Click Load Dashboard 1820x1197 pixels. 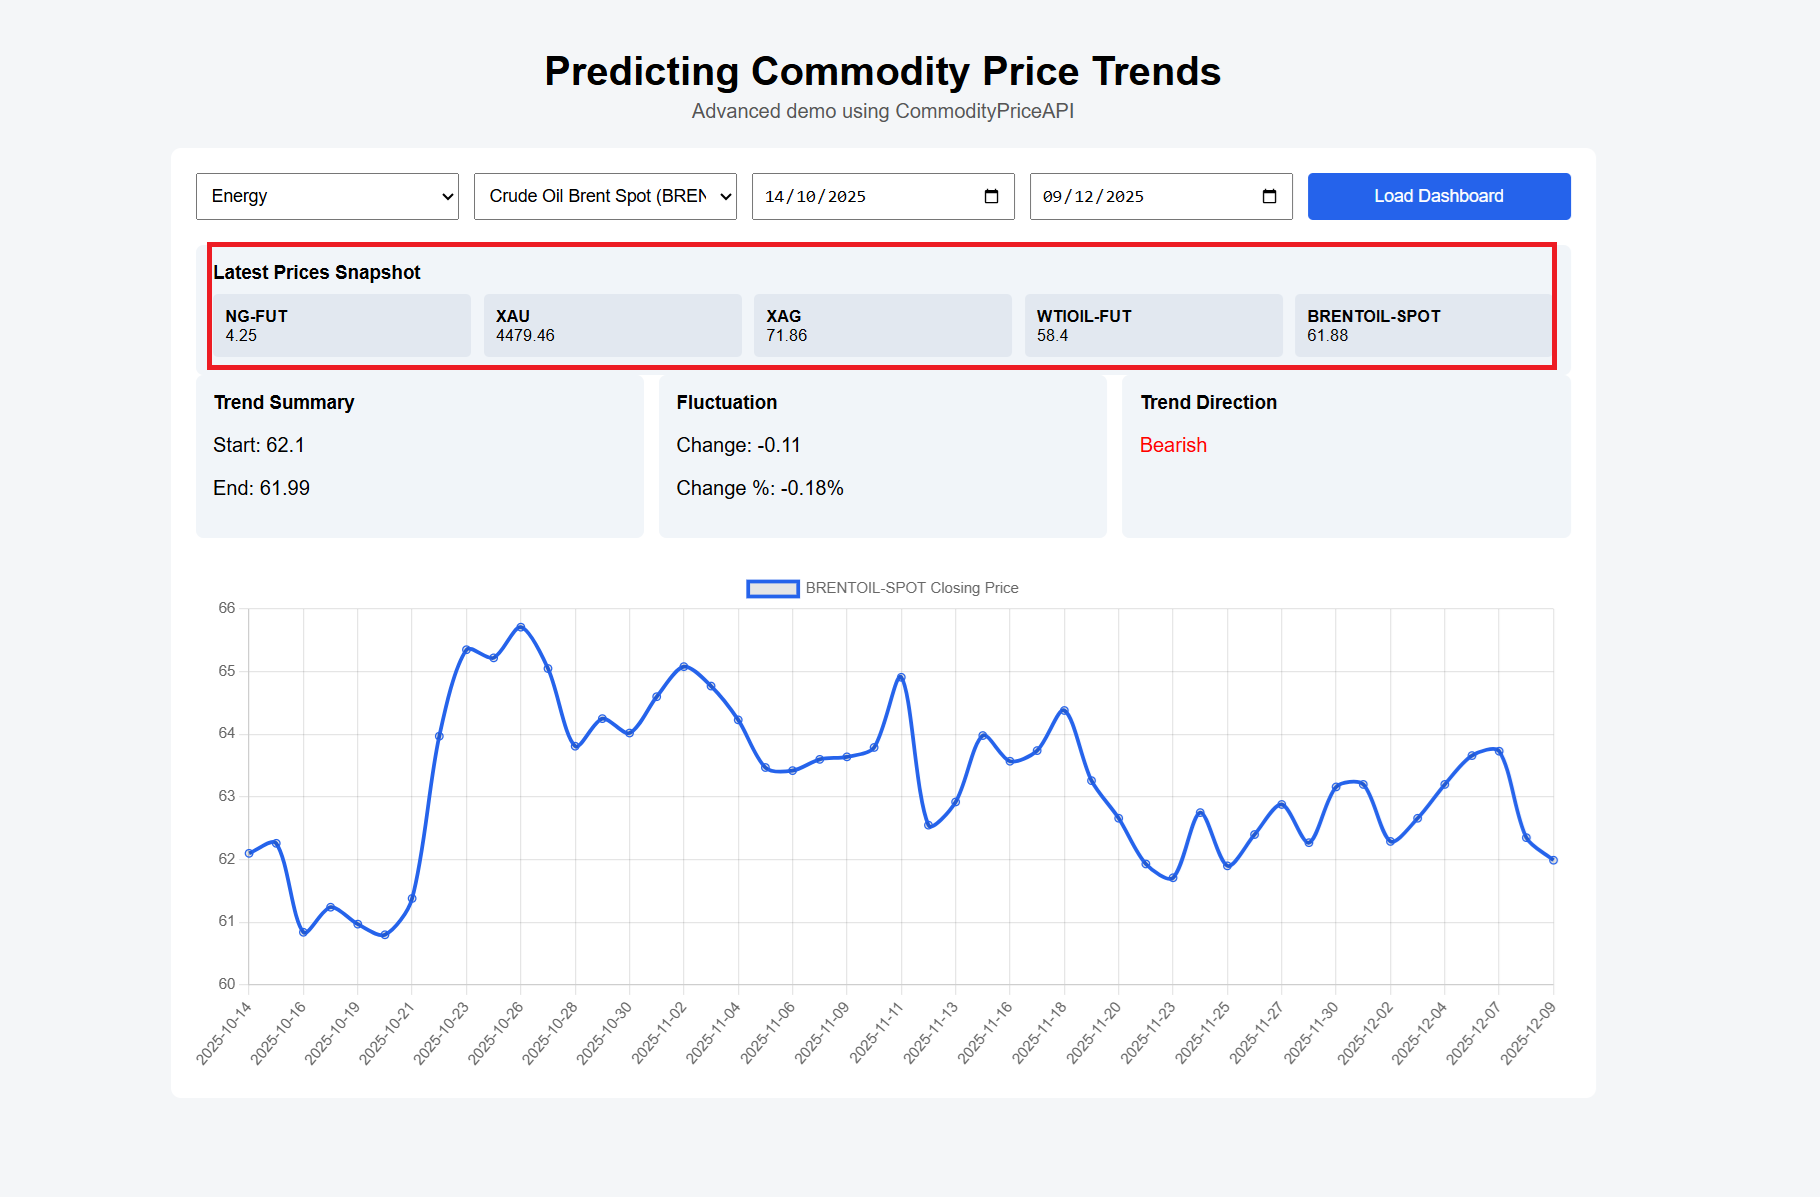point(1438,196)
